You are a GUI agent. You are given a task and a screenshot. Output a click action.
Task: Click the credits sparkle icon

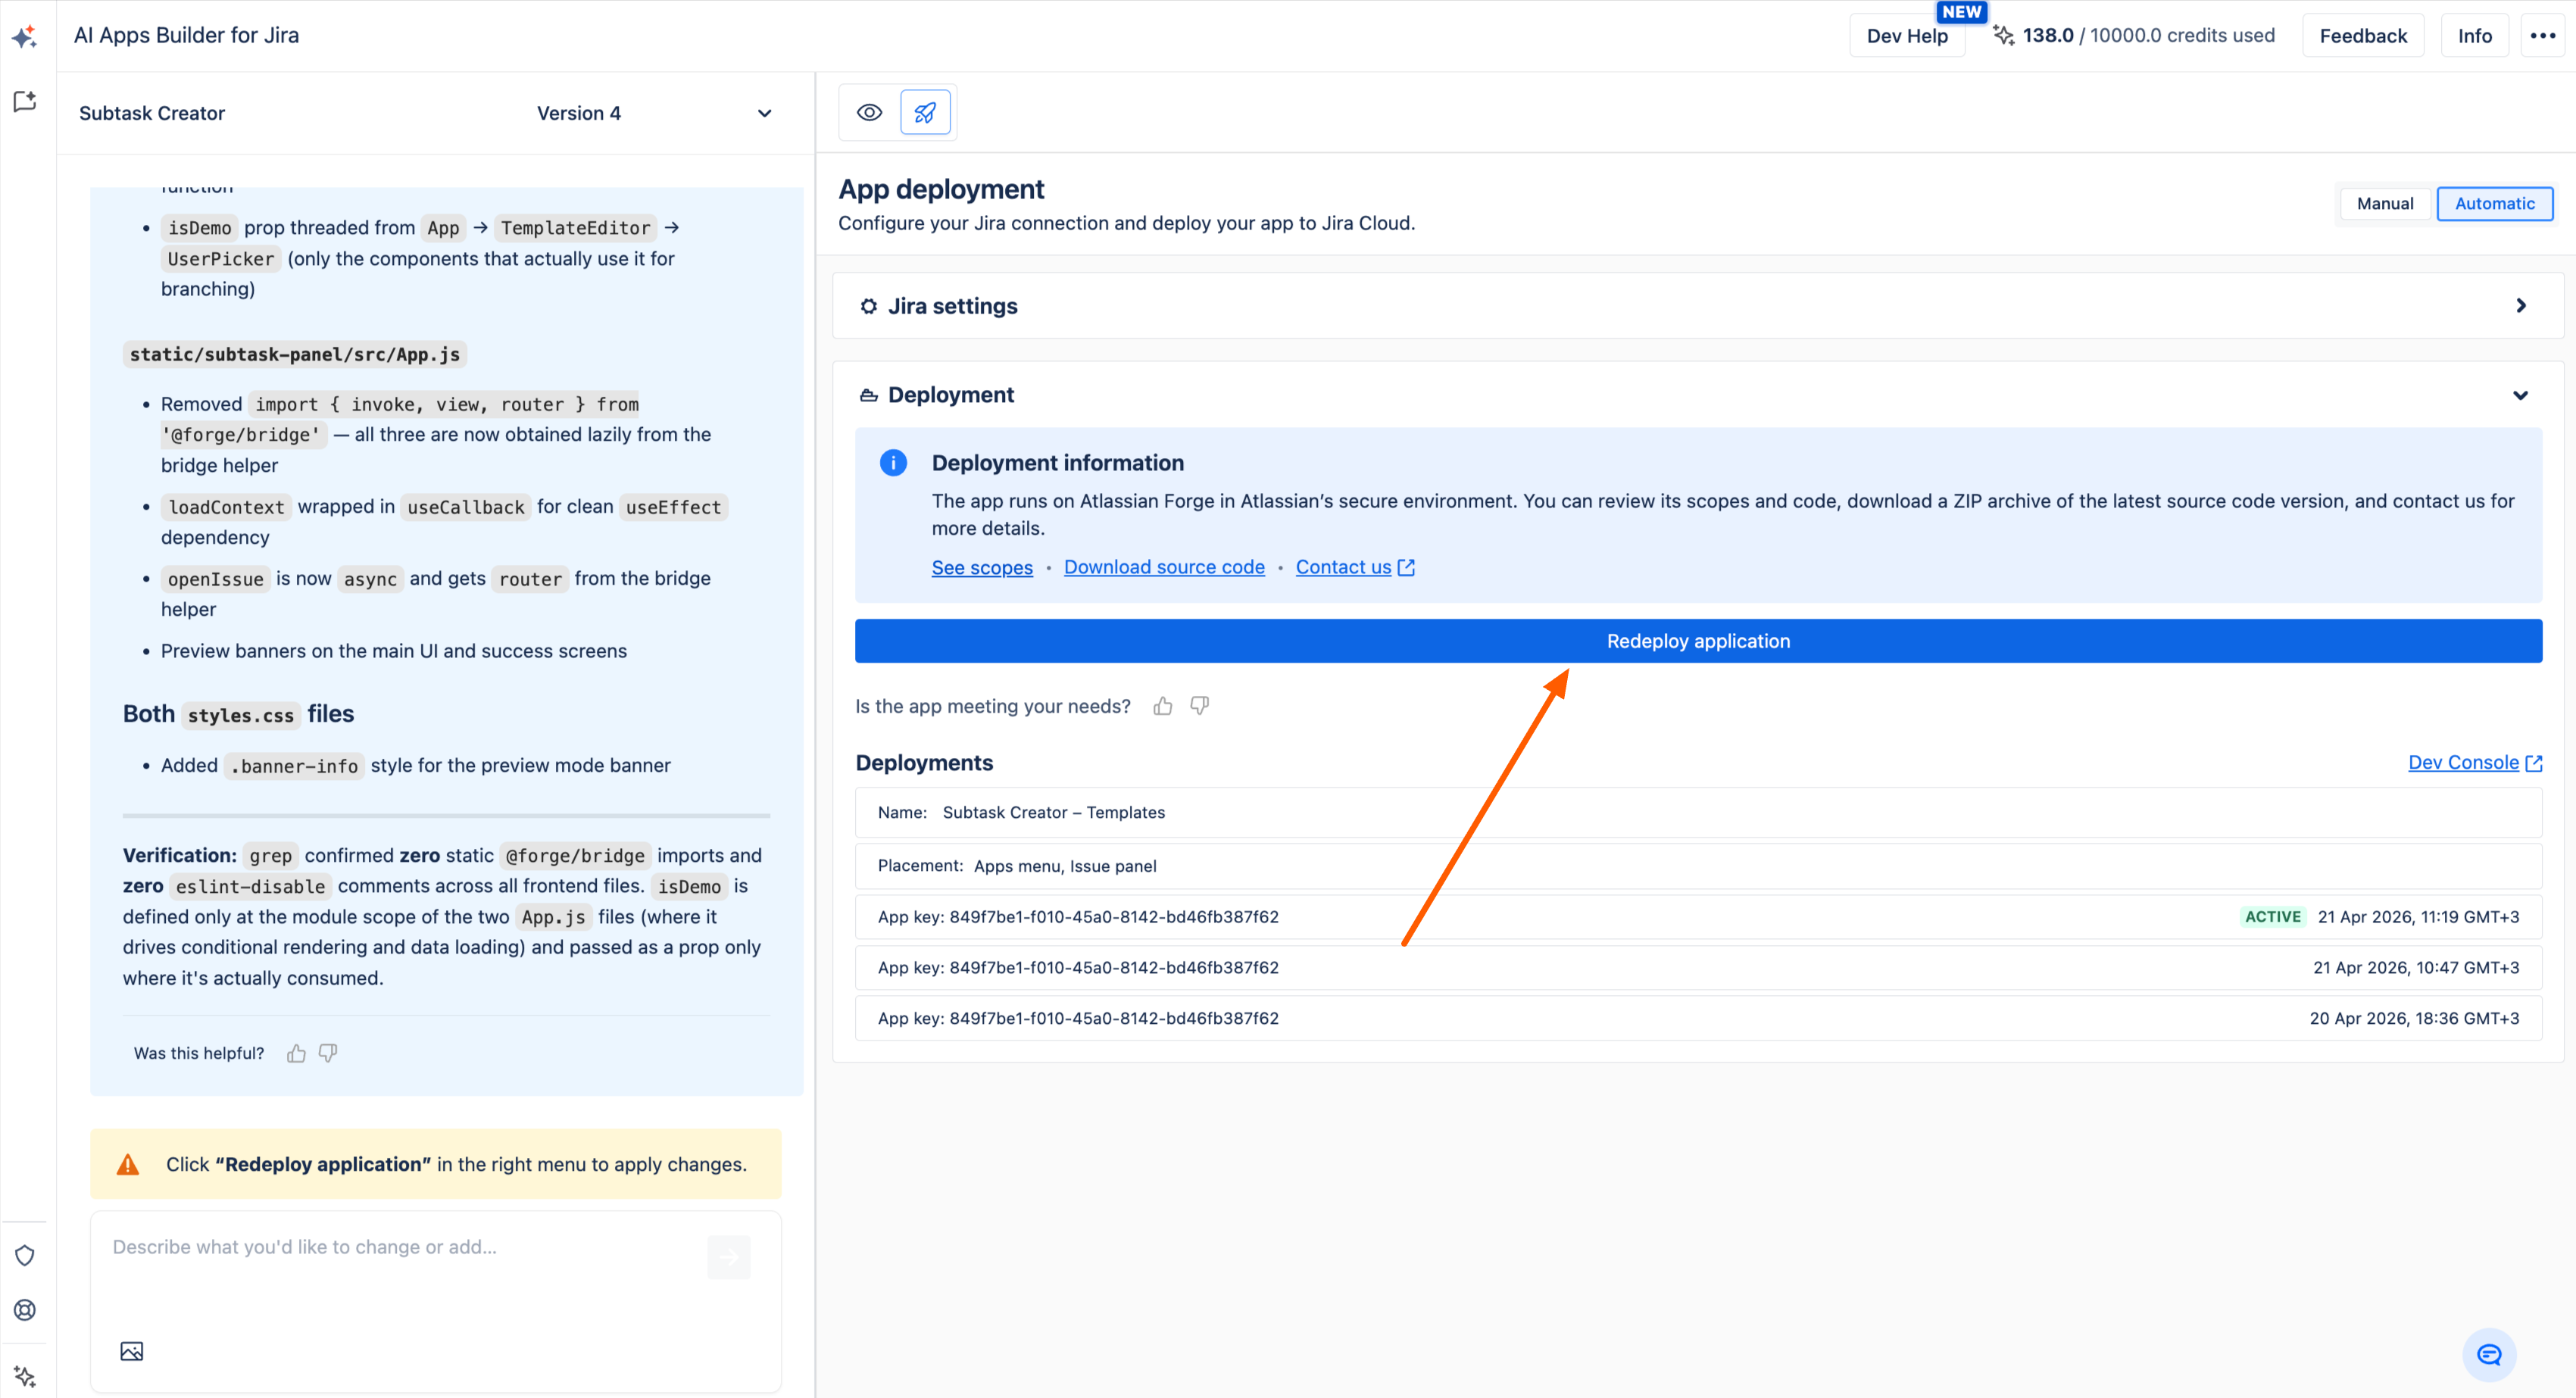click(x=2003, y=36)
